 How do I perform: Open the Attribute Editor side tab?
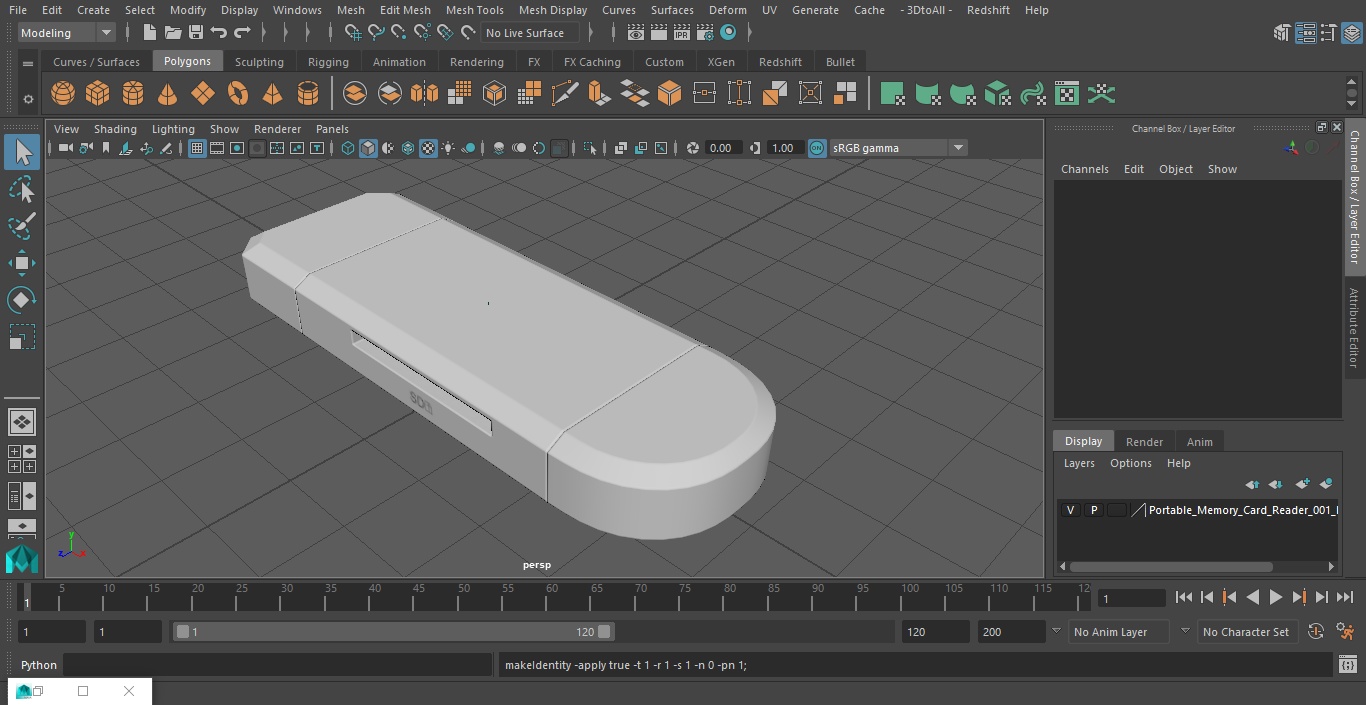click(1355, 328)
